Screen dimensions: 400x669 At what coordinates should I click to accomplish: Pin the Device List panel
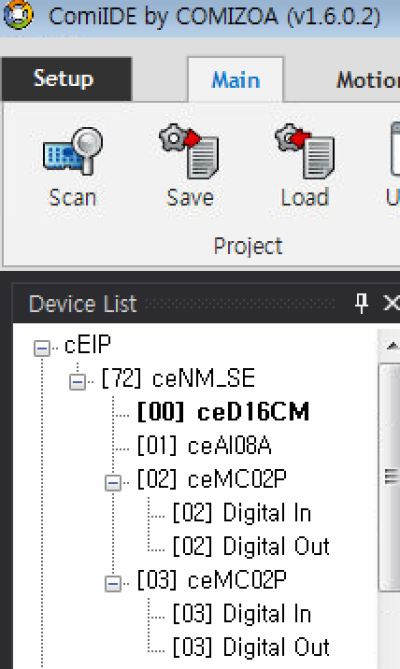tap(362, 303)
